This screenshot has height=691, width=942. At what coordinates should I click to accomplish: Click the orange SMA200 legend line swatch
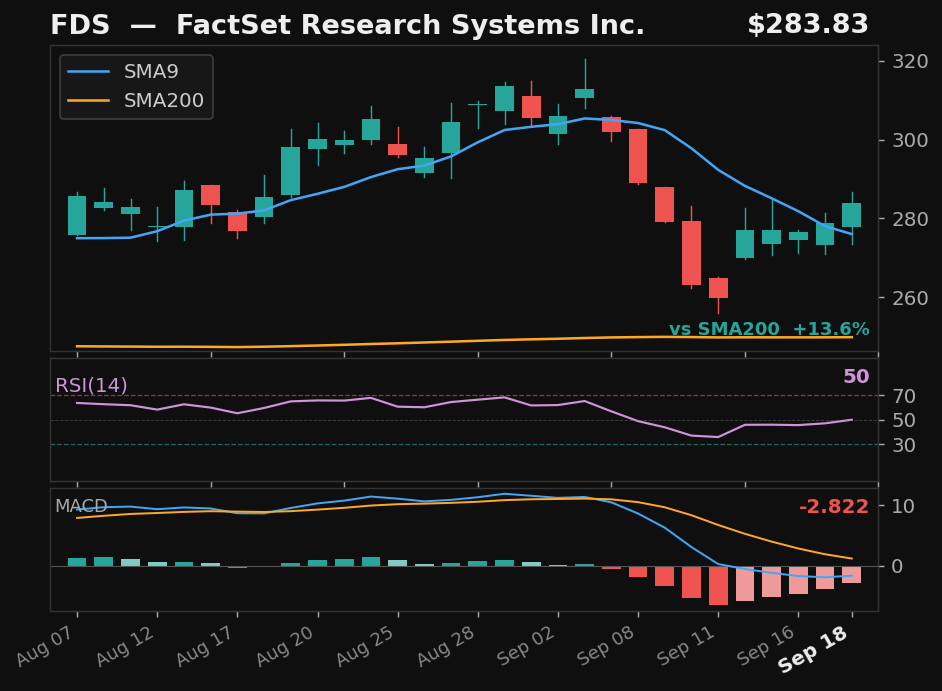[88, 101]
